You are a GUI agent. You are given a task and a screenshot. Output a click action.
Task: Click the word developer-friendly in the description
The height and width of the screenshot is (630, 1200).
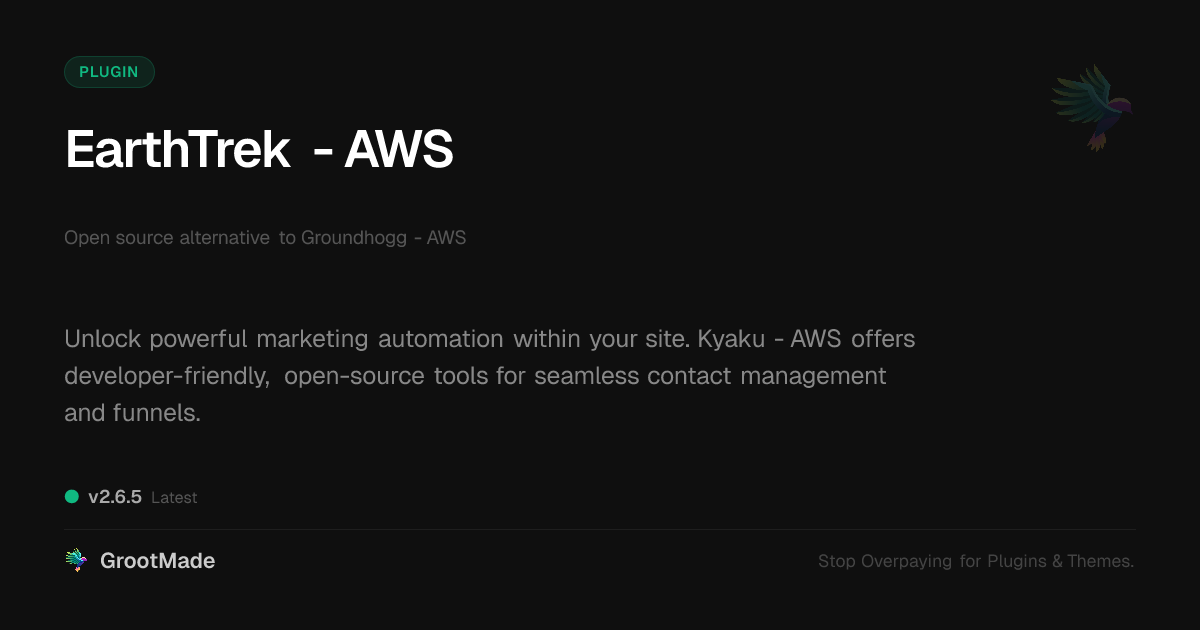click(x=166, y=376)
